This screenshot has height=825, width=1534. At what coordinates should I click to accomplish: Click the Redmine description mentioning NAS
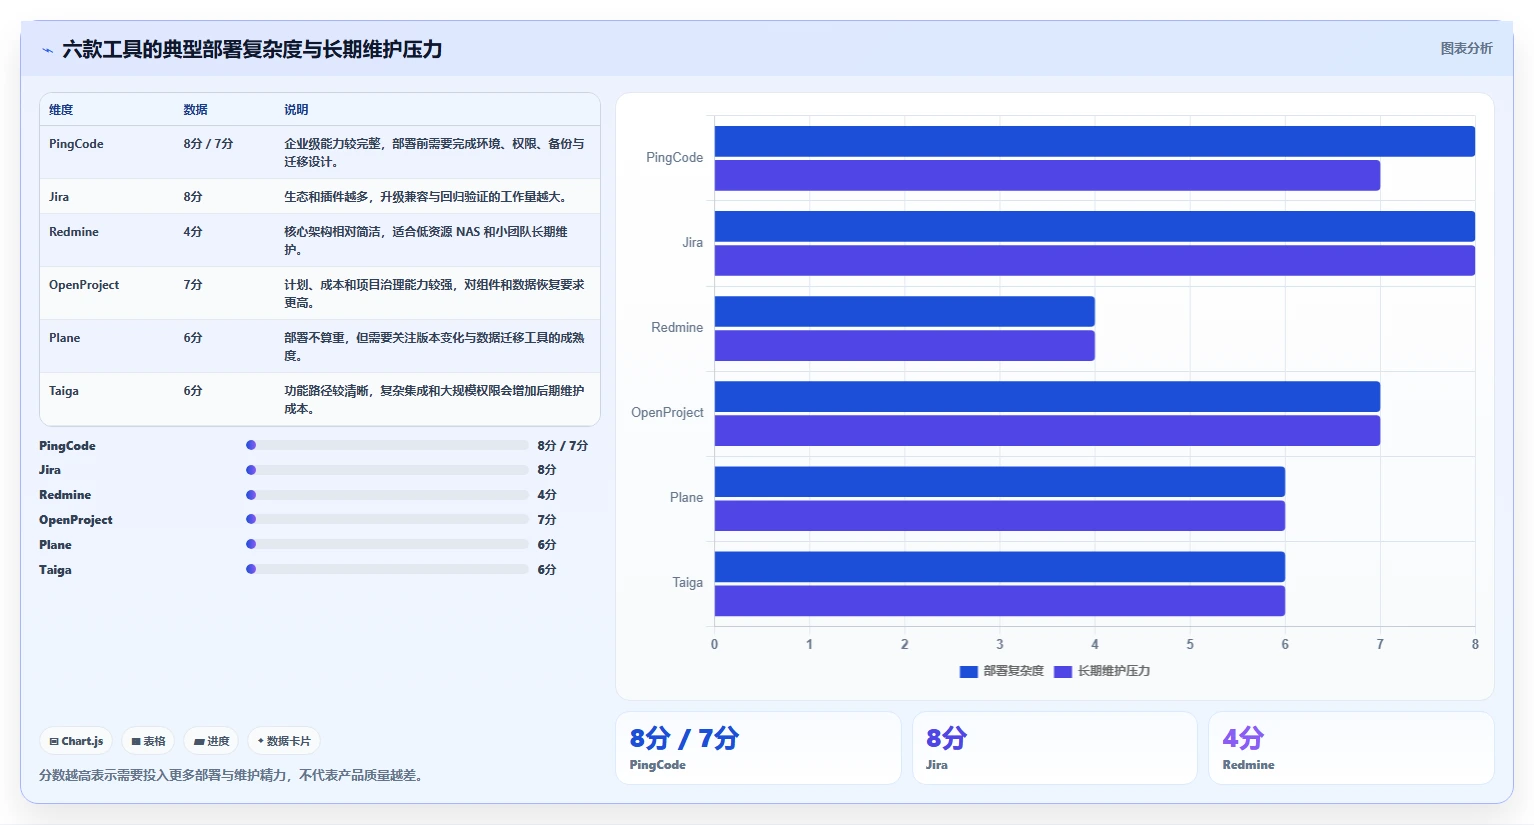tap(426, 241)
